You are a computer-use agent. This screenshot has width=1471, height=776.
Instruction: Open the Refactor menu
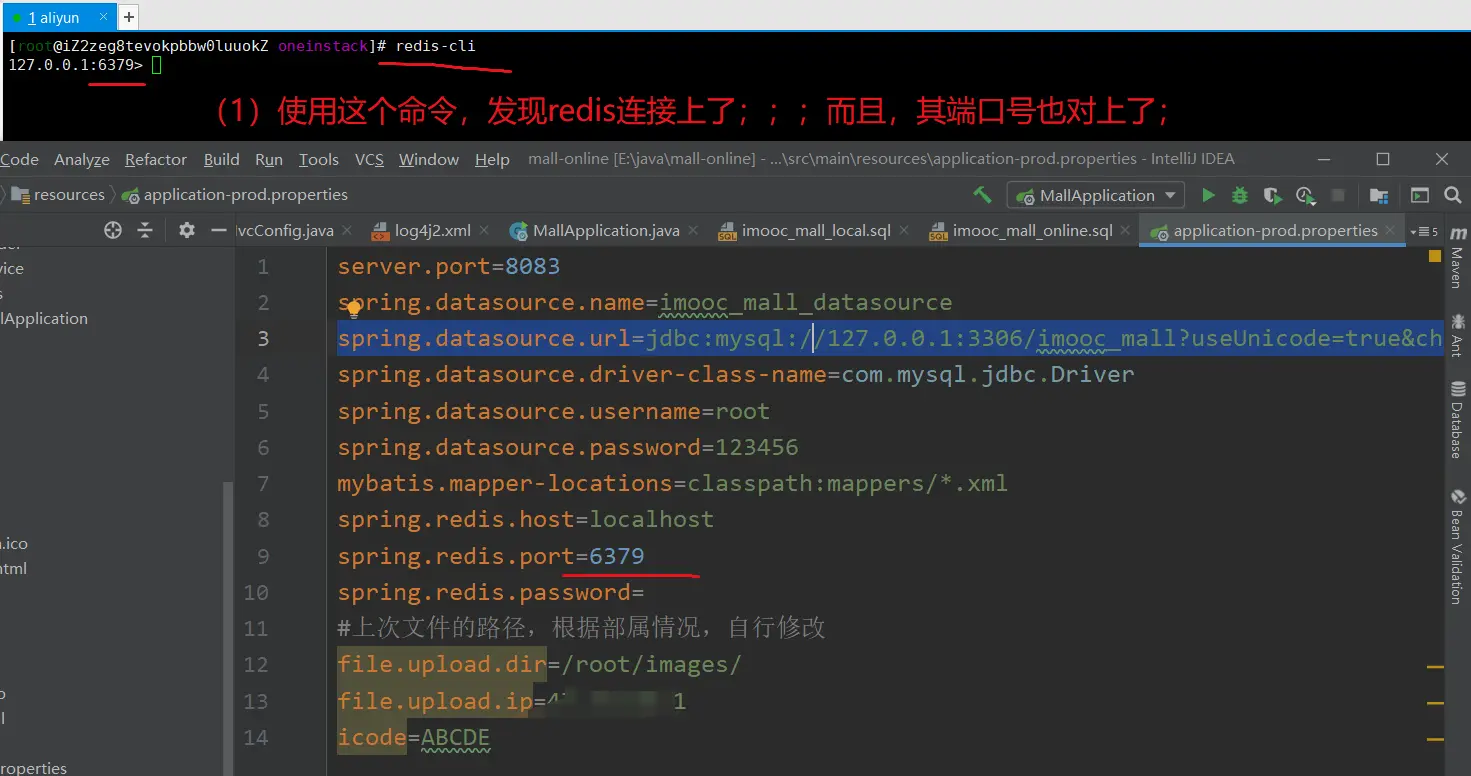155,160
